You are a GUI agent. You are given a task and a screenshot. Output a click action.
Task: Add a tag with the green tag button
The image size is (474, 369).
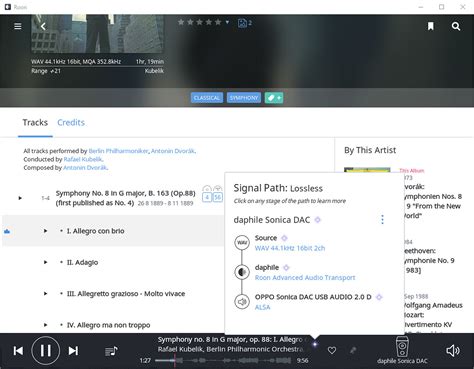tap(274, 98)
